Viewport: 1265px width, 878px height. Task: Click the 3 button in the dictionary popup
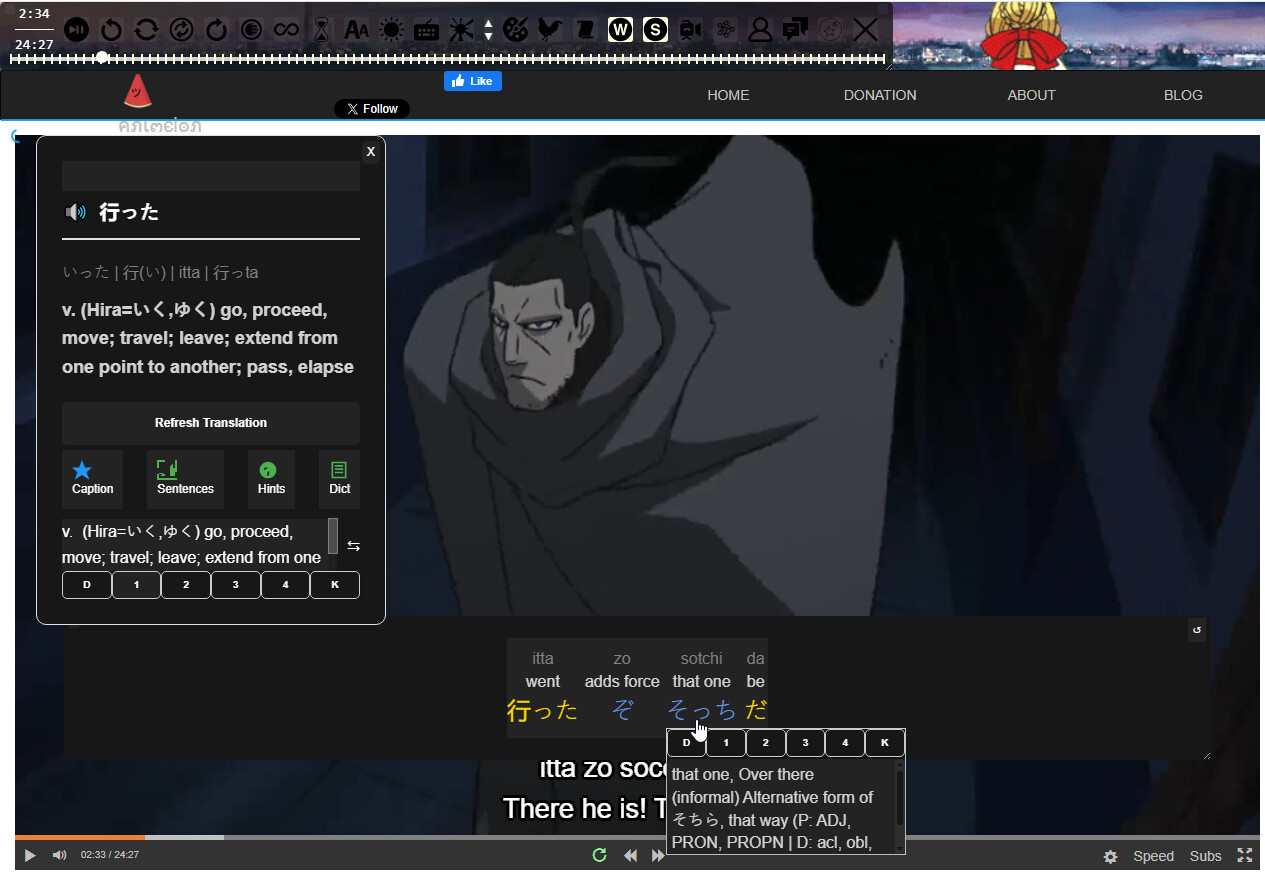(236, 585)
